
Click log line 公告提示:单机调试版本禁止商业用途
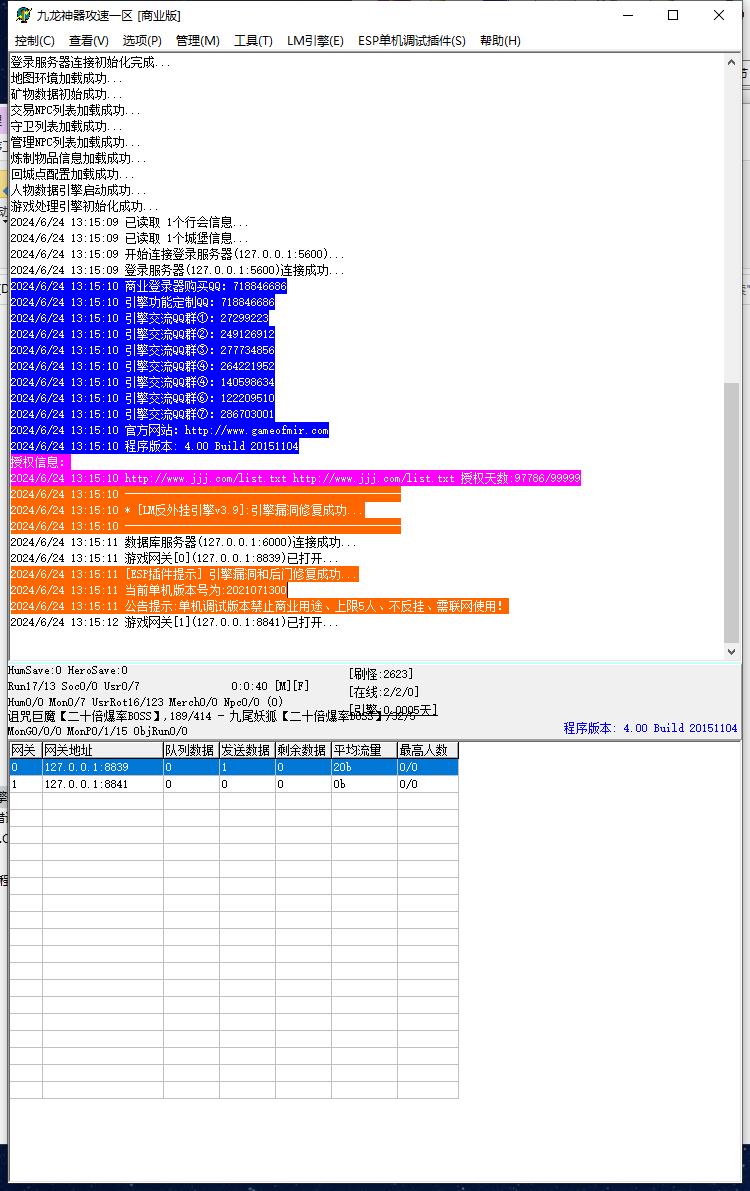tap(259, 606)
